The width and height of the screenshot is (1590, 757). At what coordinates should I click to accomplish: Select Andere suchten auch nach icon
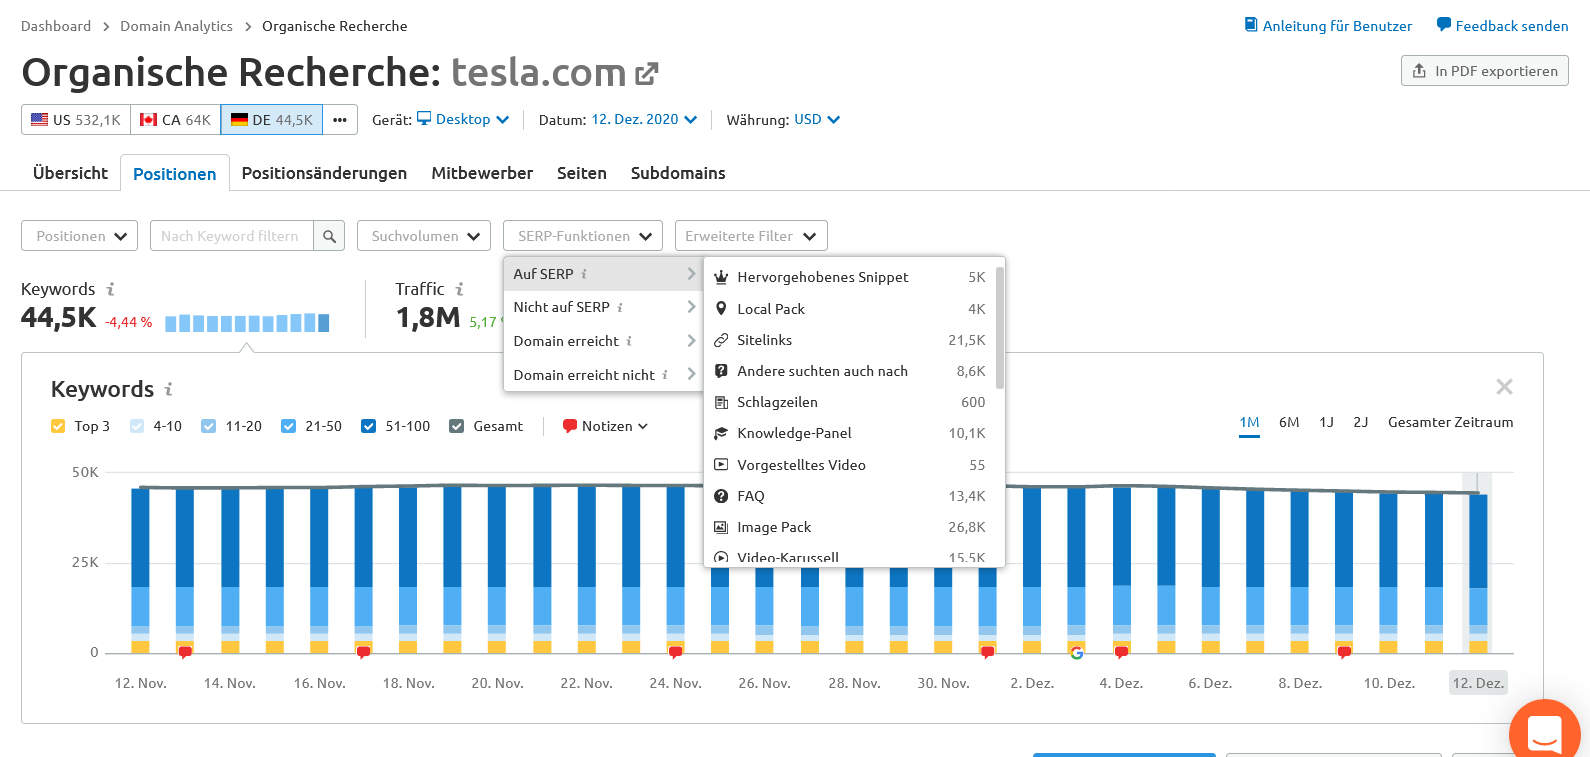pos(721,371)
